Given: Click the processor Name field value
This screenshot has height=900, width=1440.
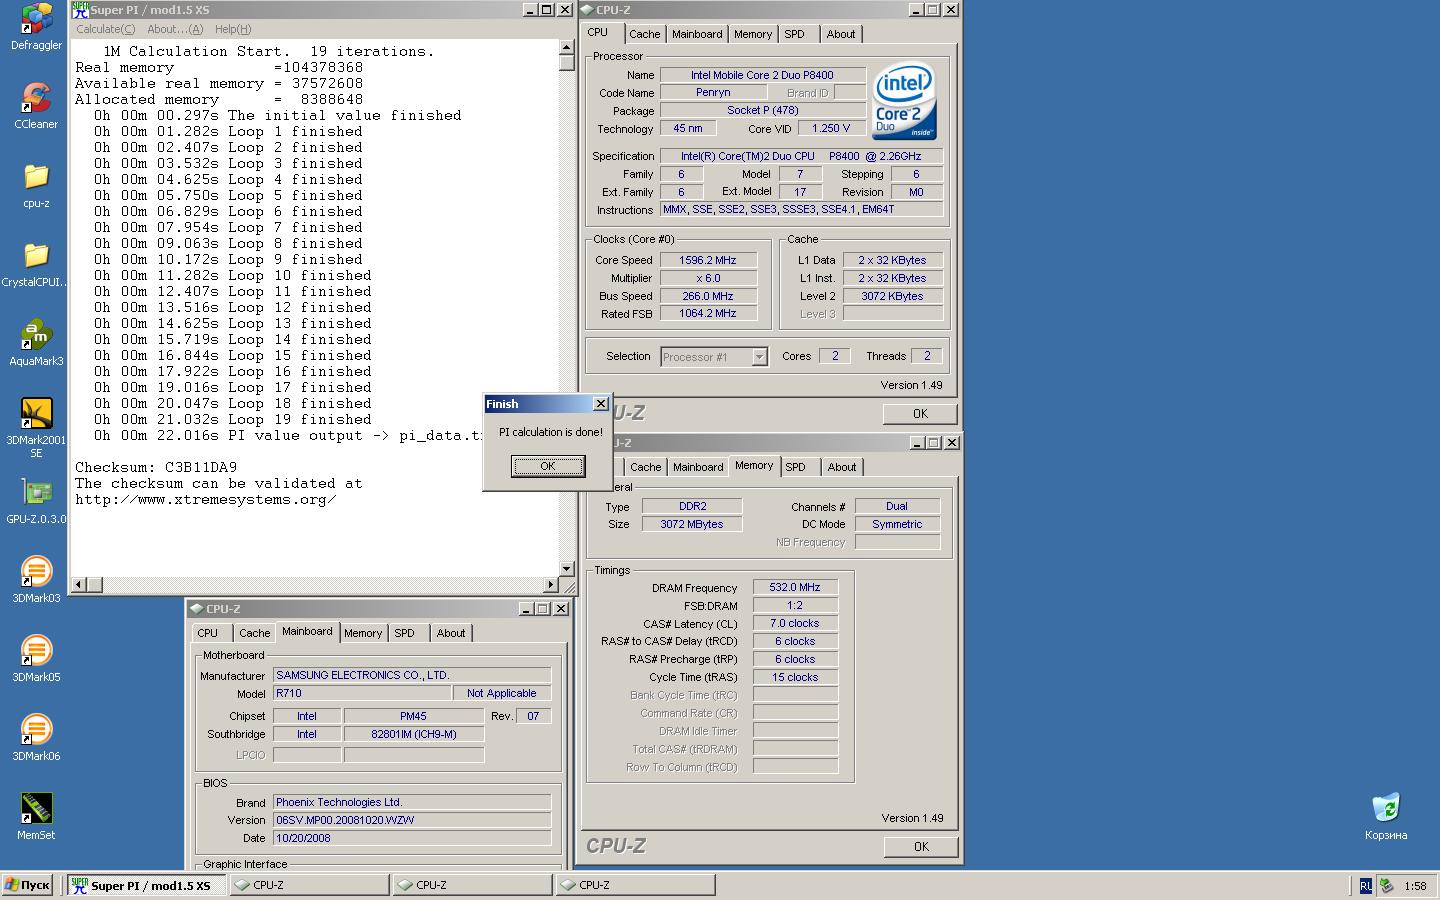Looking at the screenshot, I should [x=762, y=75].
